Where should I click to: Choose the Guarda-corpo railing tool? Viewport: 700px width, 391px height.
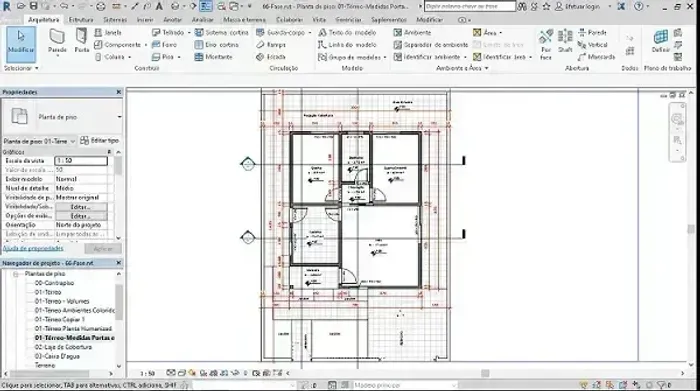pyautogui.click(x=281, y=33)
